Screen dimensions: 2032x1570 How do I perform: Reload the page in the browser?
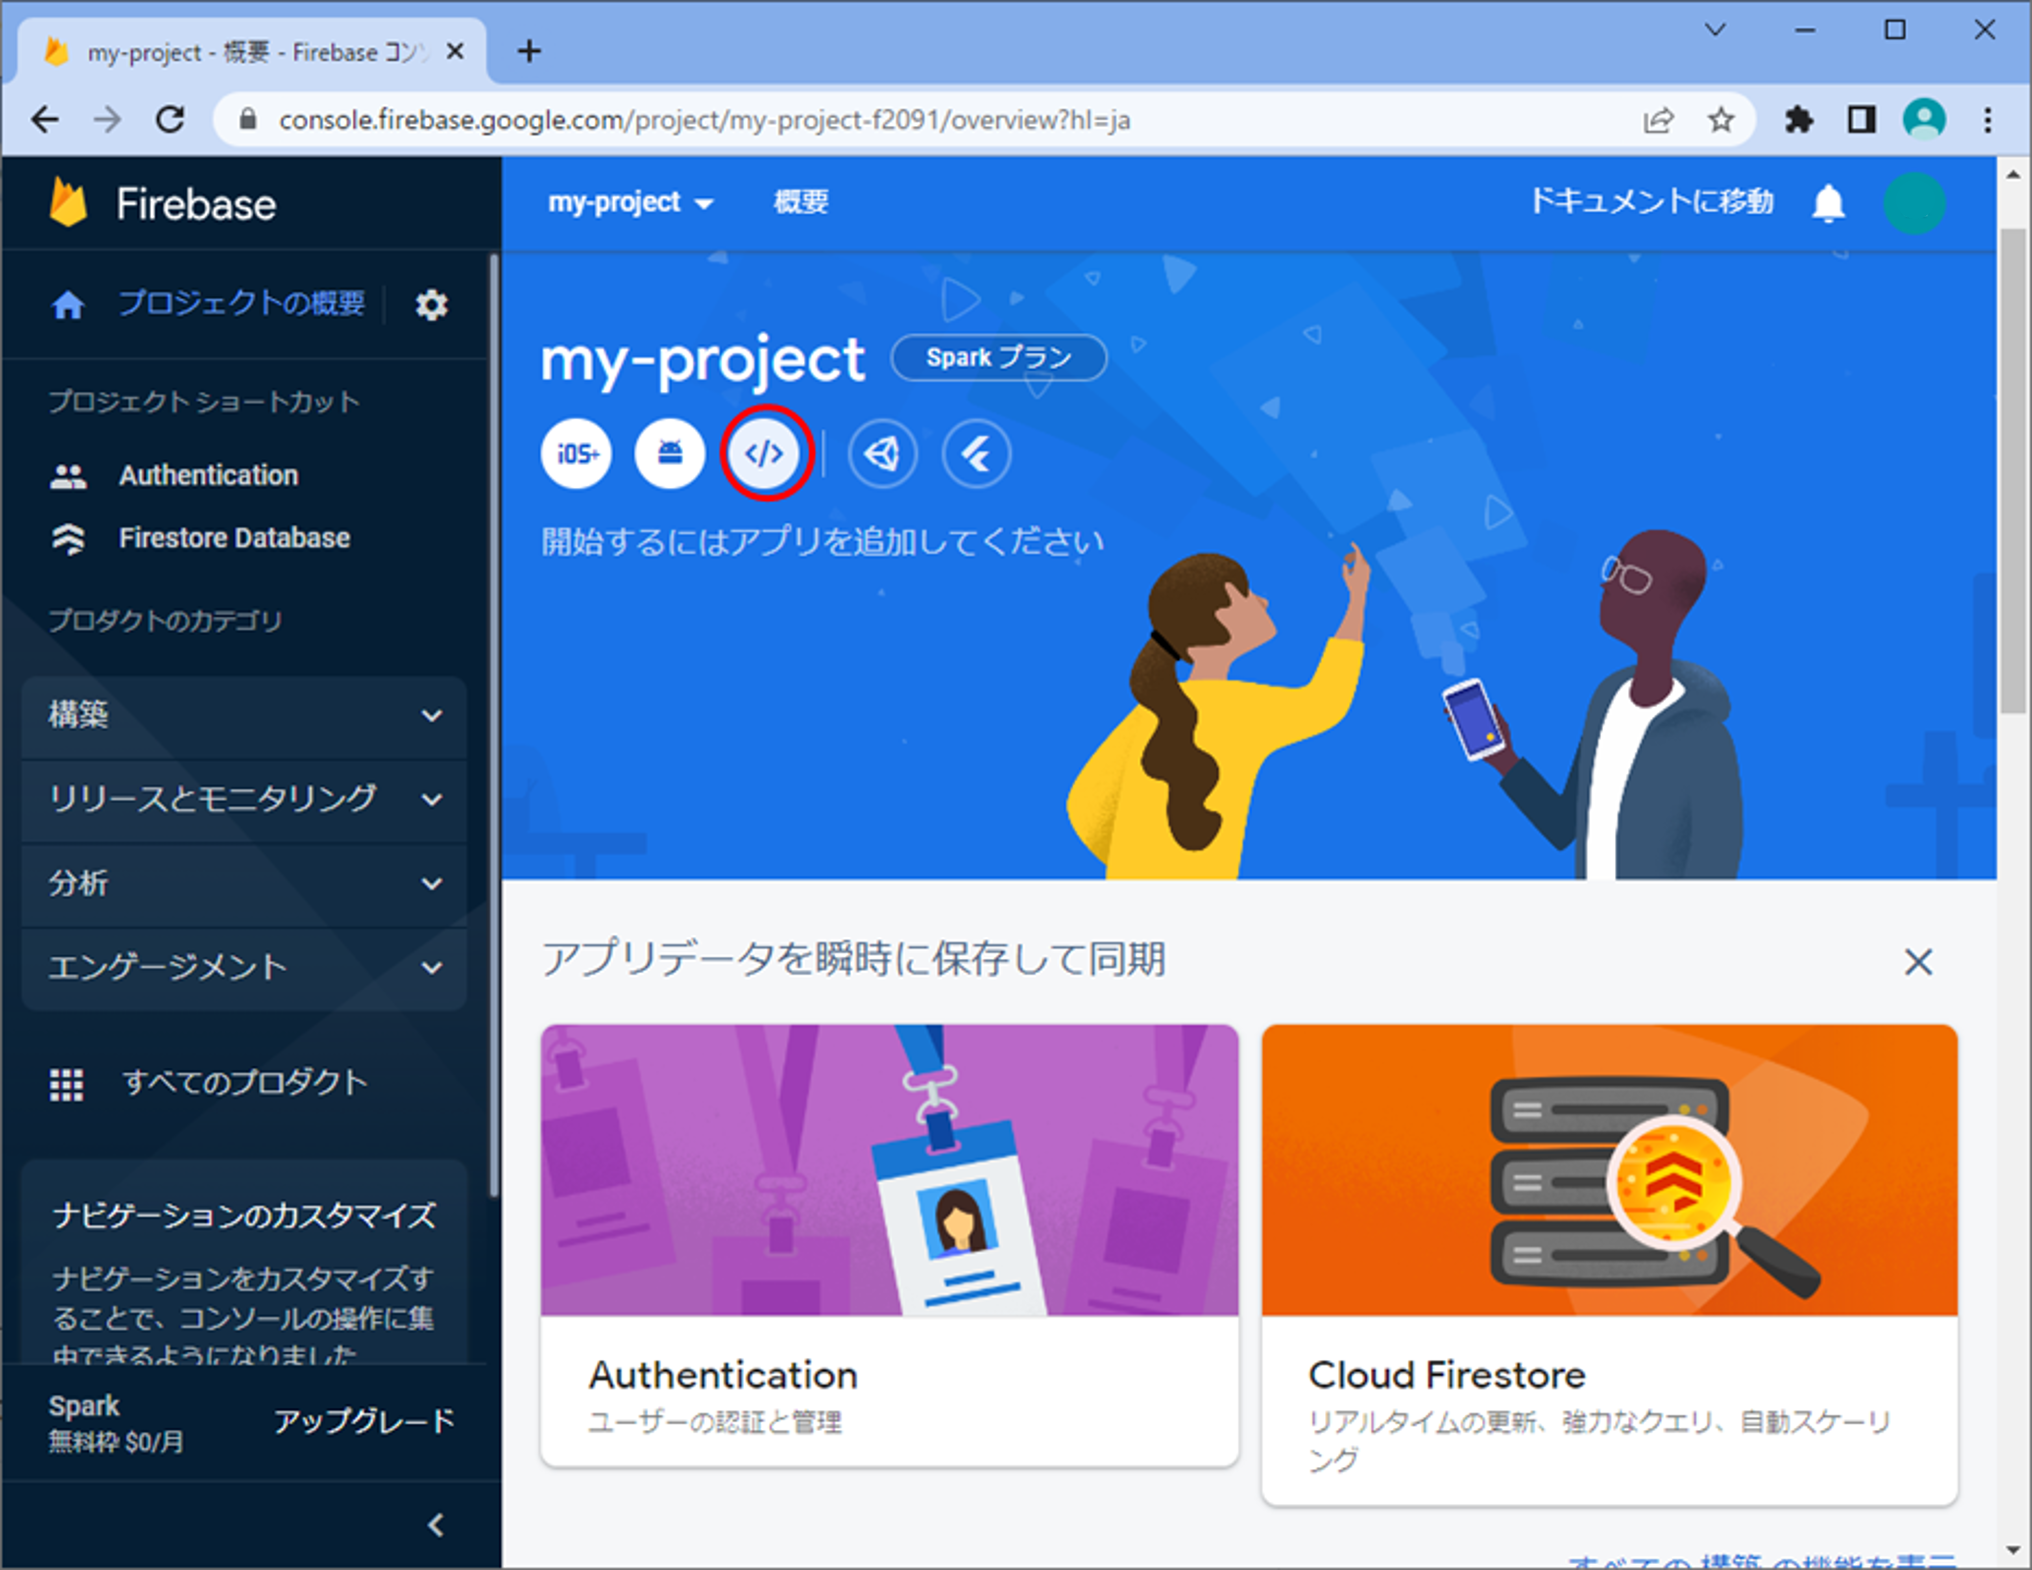[x=171, y=120]
